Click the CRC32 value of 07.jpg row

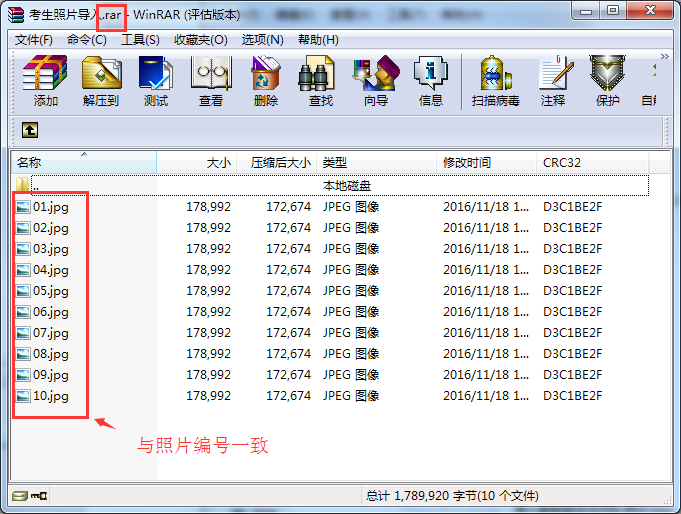(572, 333)
